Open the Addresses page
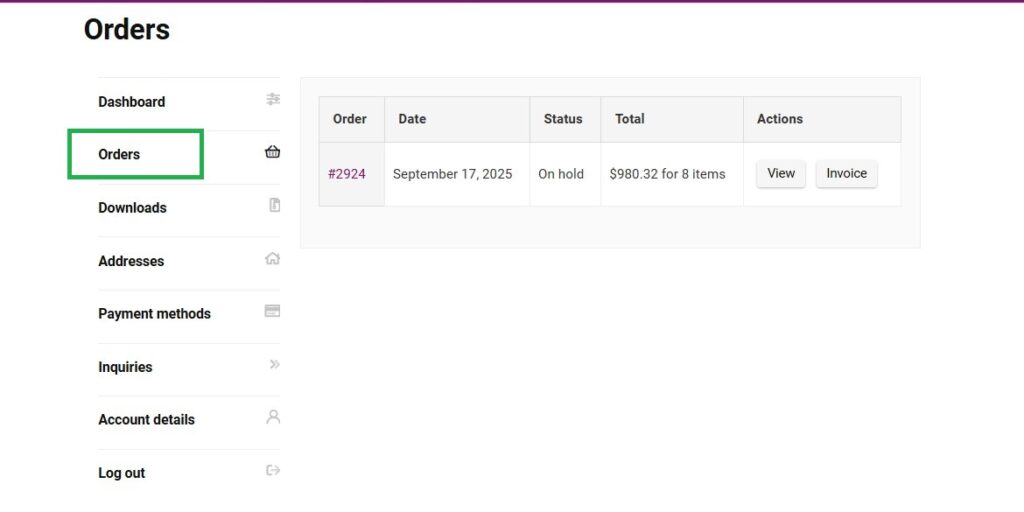1024x512 pixels. point(131,261)
